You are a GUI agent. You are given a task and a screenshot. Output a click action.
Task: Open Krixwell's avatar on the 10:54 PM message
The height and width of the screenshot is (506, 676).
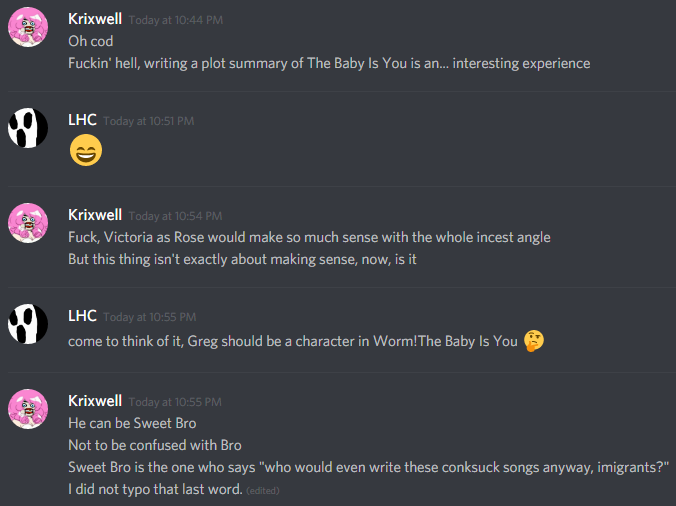28,223
